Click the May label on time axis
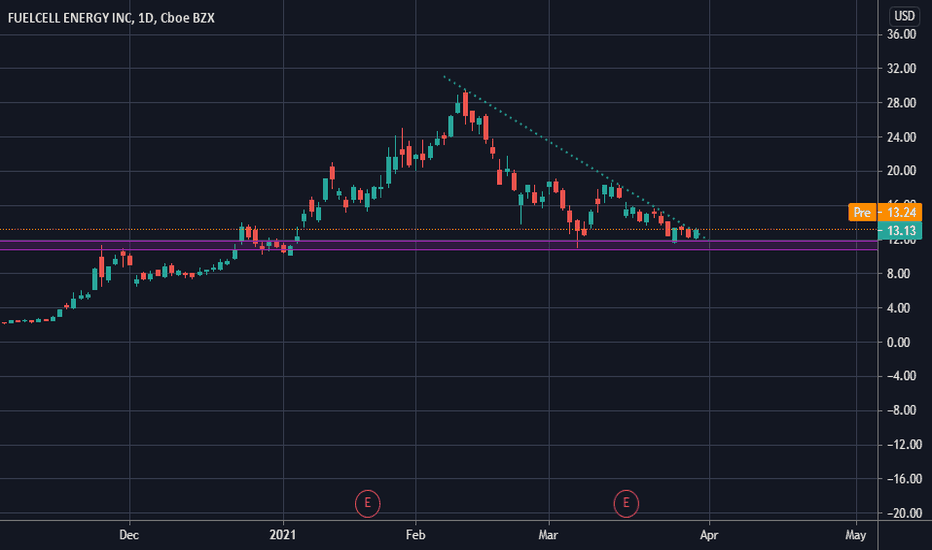Screen dimensions: 932x550 (856, 535)
